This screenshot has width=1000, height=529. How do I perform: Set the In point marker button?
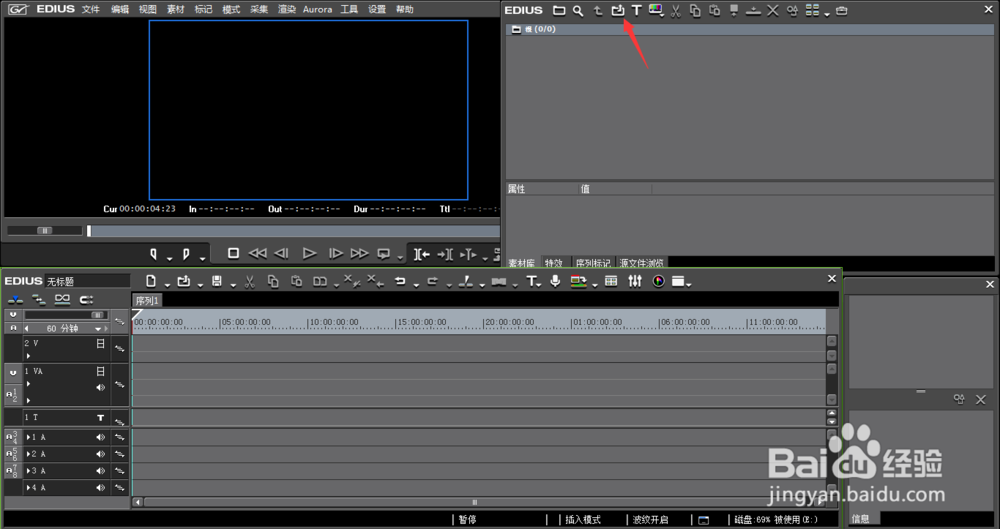pos(153,253)
